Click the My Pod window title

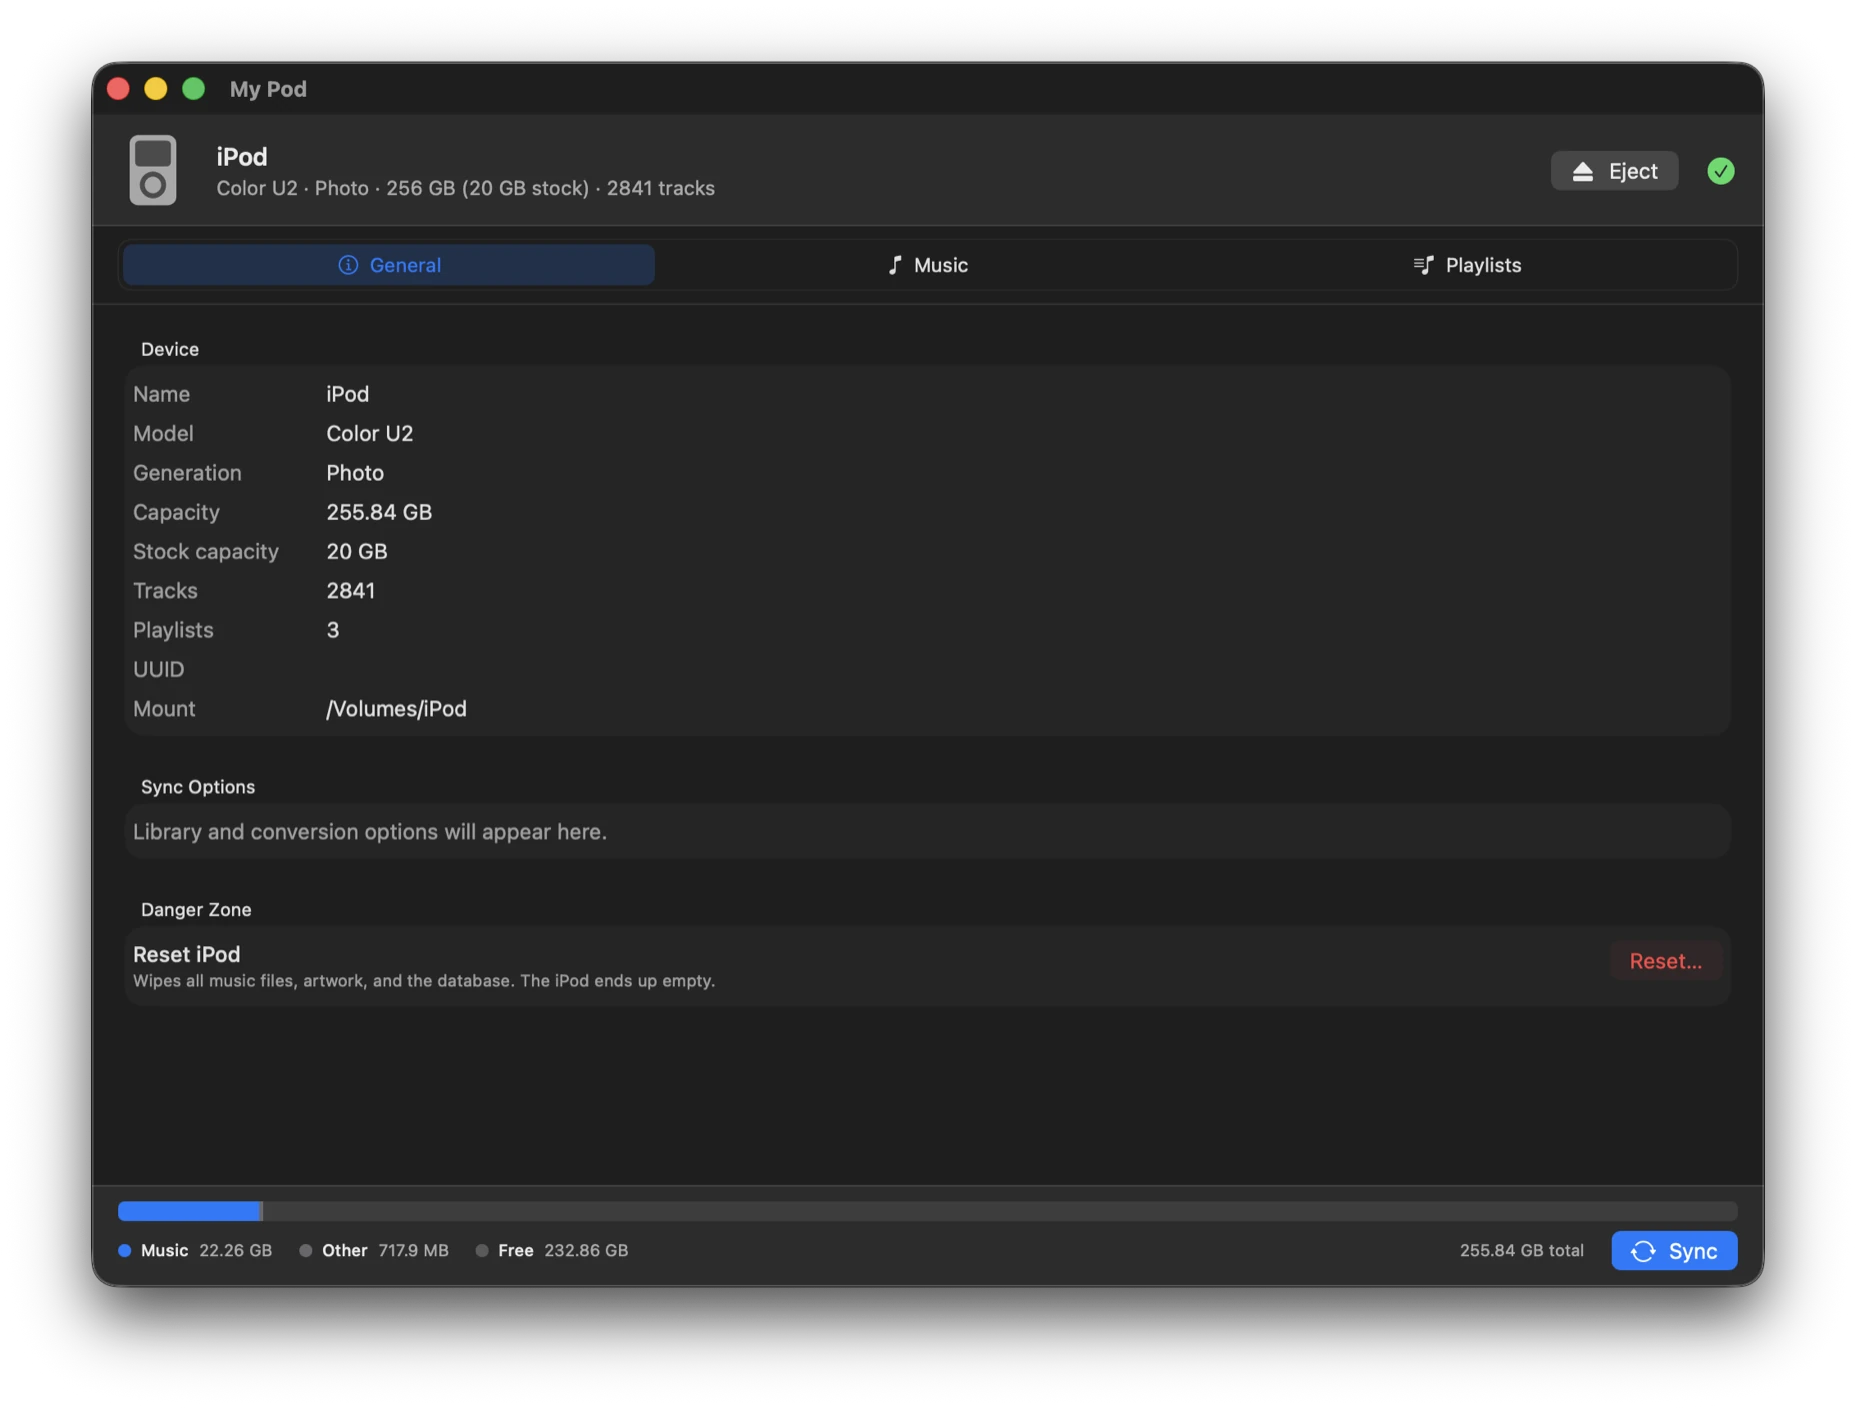tap(268, 89)
